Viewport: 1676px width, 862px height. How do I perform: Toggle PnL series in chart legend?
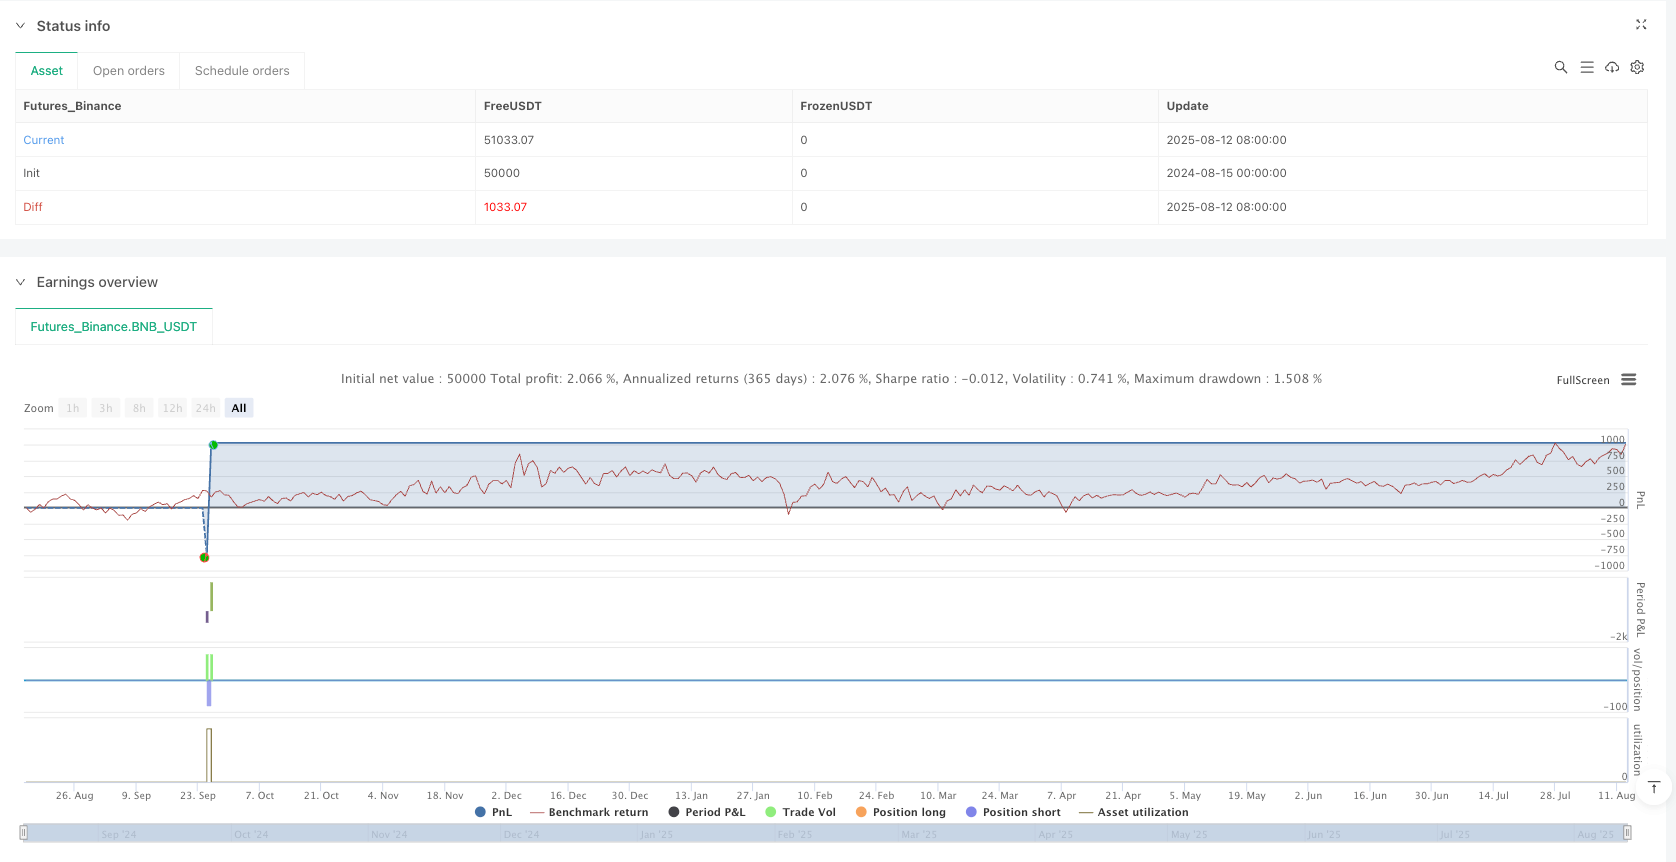494,812
